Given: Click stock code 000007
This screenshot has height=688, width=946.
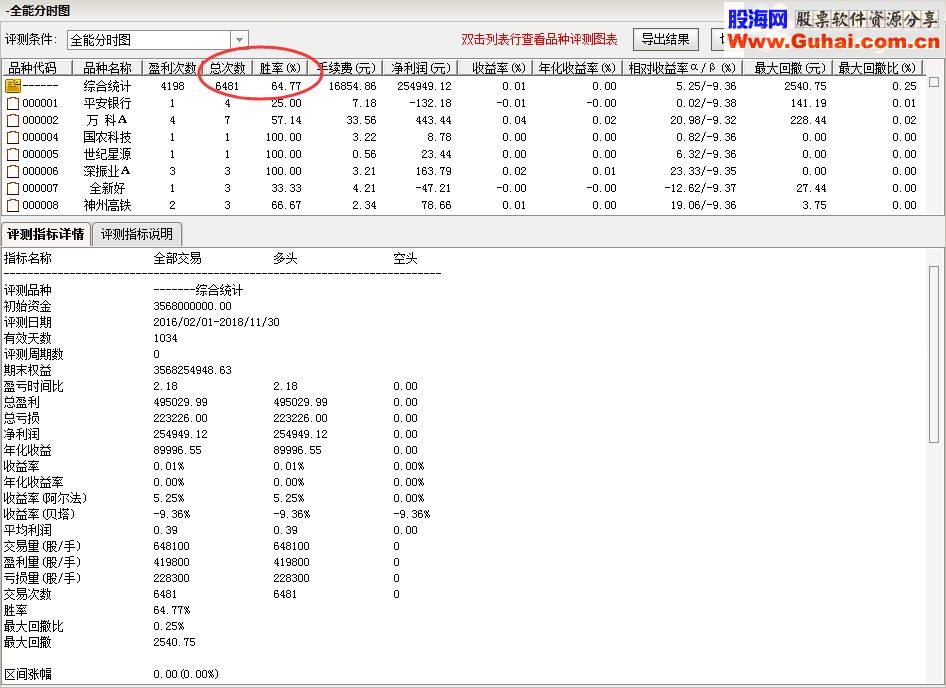Looking at the screenshot, I should pyautogui.click(x=40, y=188).
